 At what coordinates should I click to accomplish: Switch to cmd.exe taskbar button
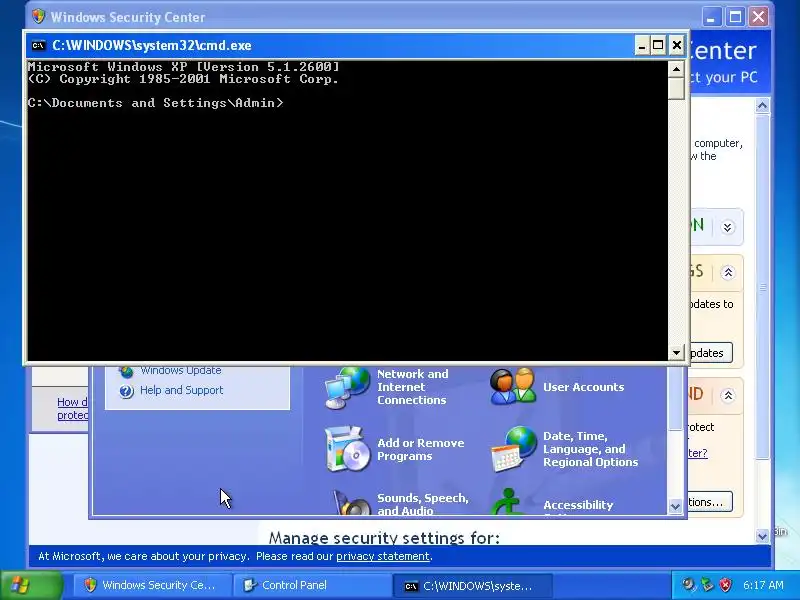(472, 586)
